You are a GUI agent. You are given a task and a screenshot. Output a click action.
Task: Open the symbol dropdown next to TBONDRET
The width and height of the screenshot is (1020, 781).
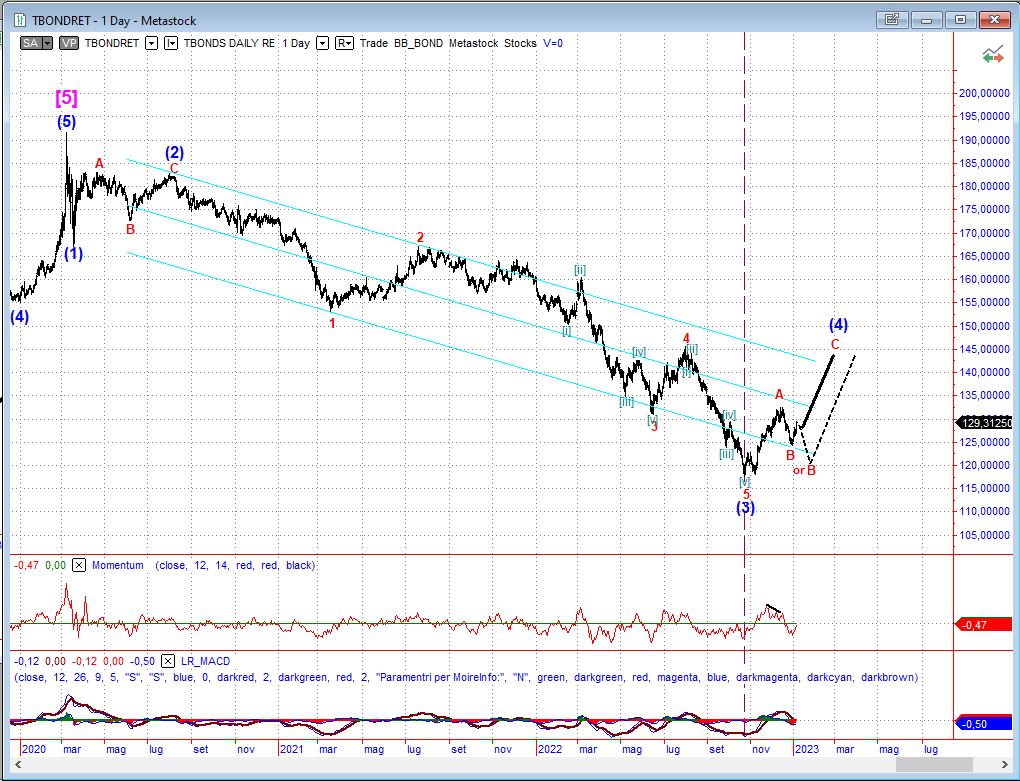[x=151, y=43]
